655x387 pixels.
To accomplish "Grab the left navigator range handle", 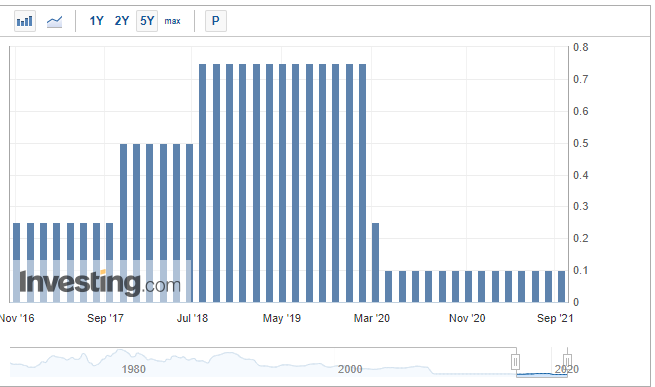I will pyautogui.click(x=515, y=362).
